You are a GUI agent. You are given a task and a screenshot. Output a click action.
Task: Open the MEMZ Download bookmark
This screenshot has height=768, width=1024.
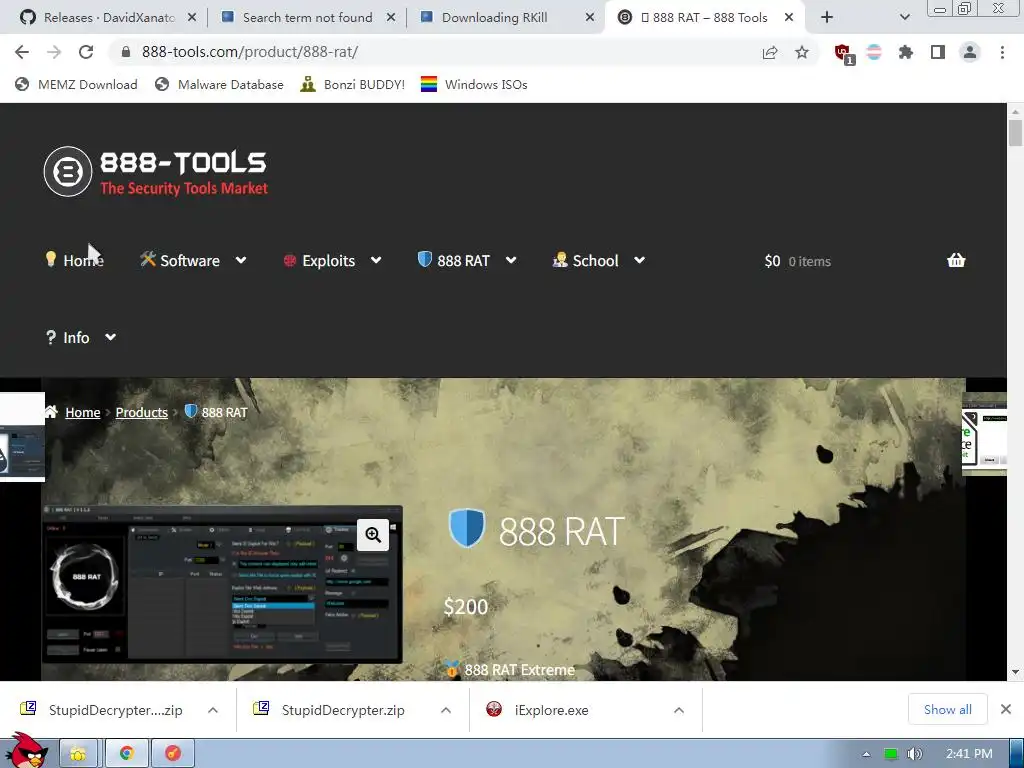click(x=76, y=84)
